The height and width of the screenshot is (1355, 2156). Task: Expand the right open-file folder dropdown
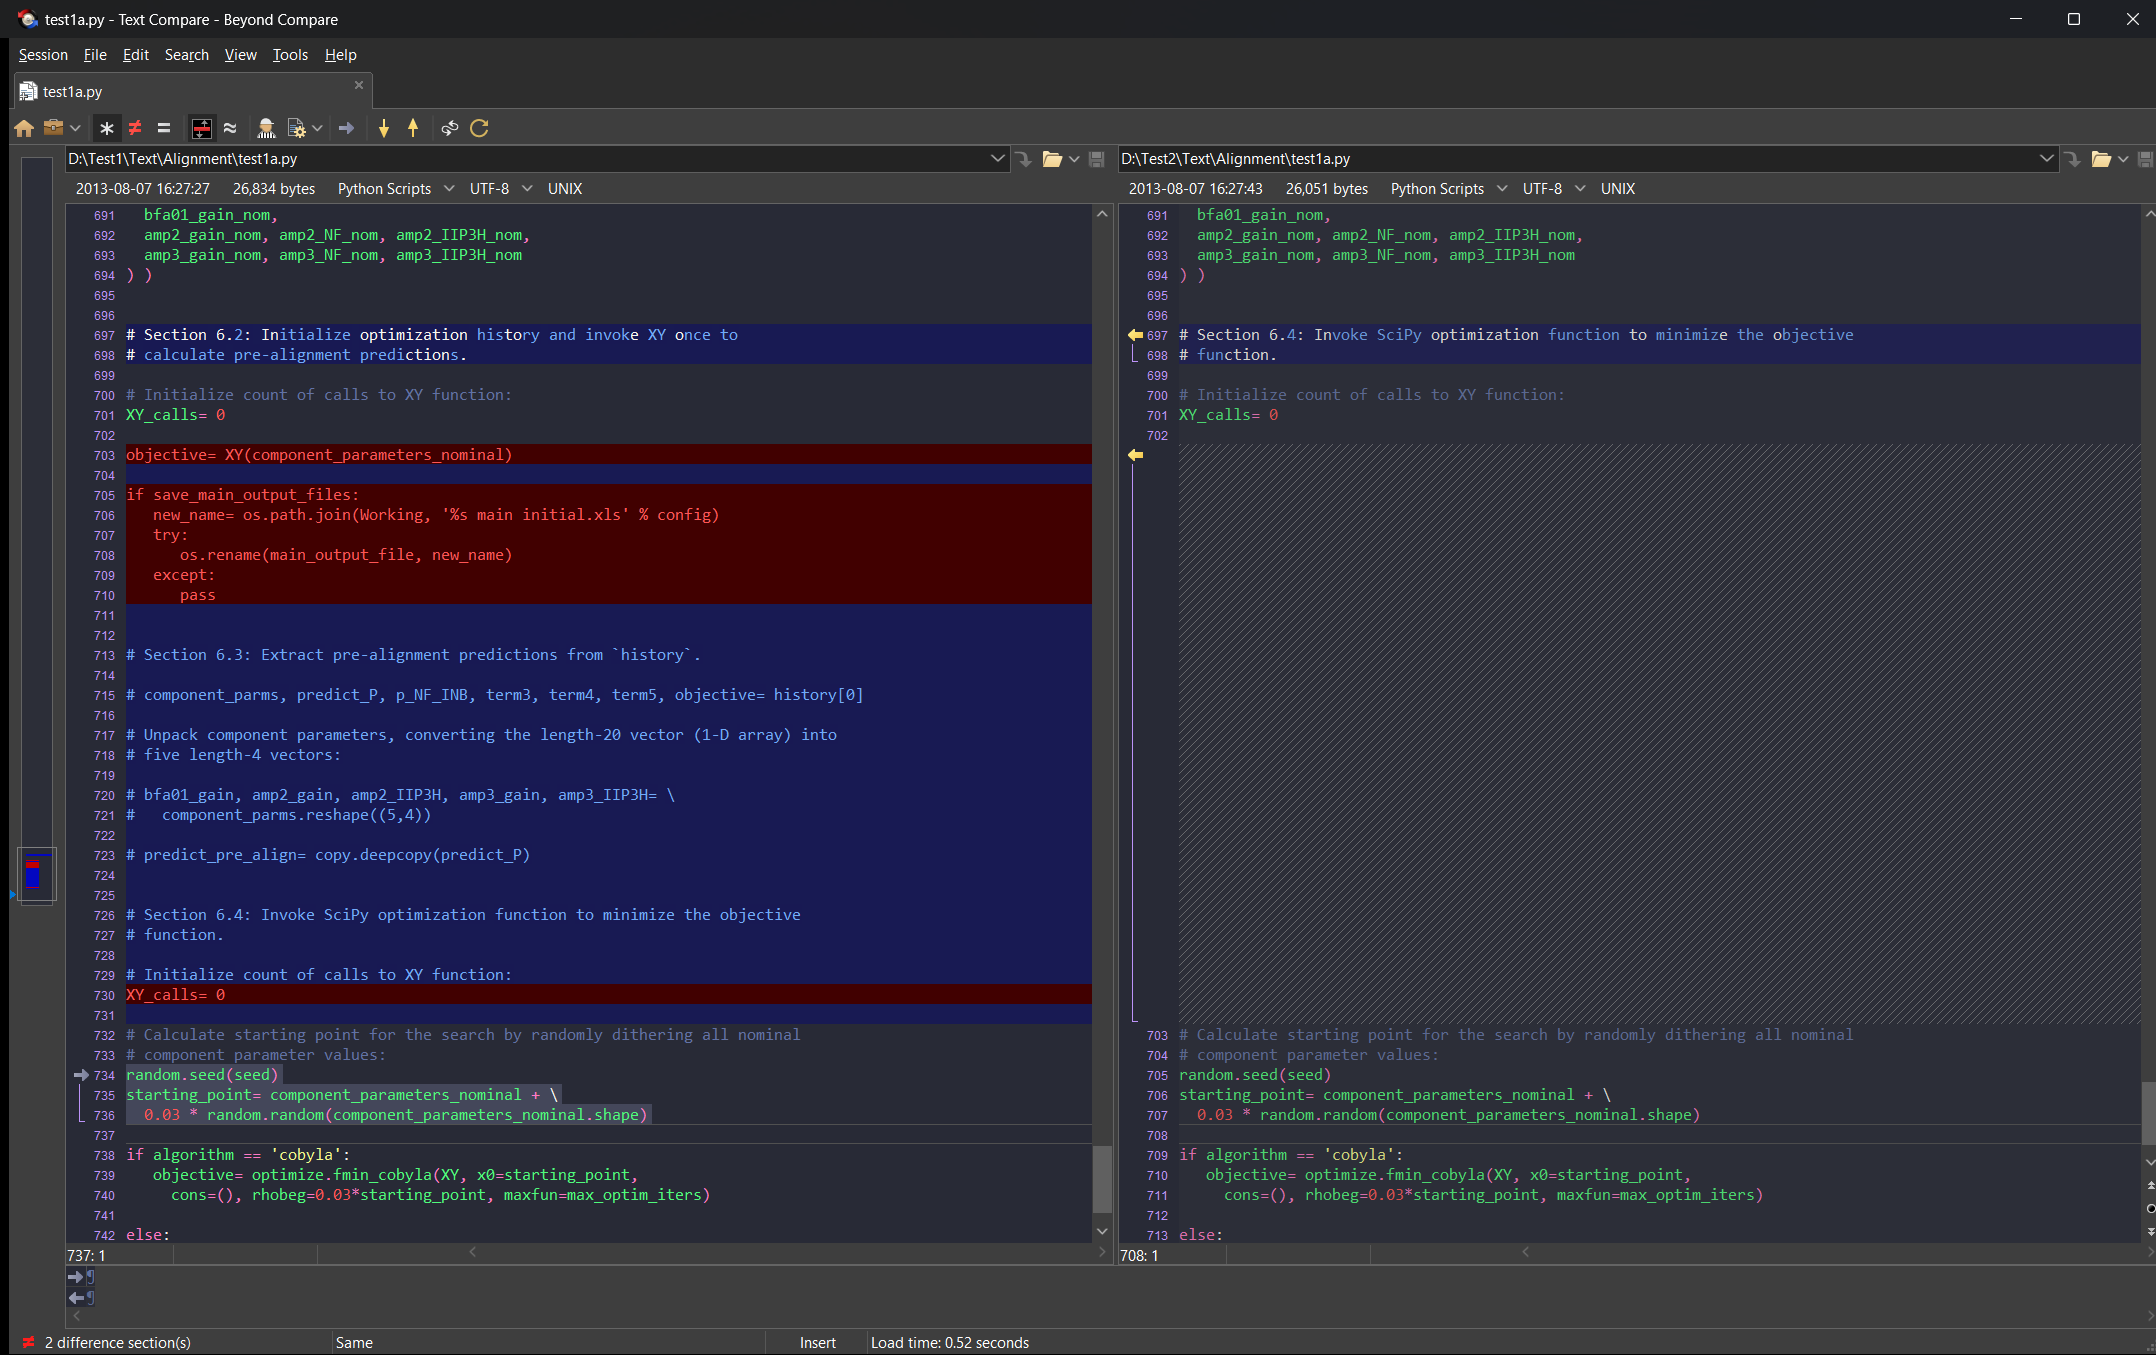[2123, 159]
